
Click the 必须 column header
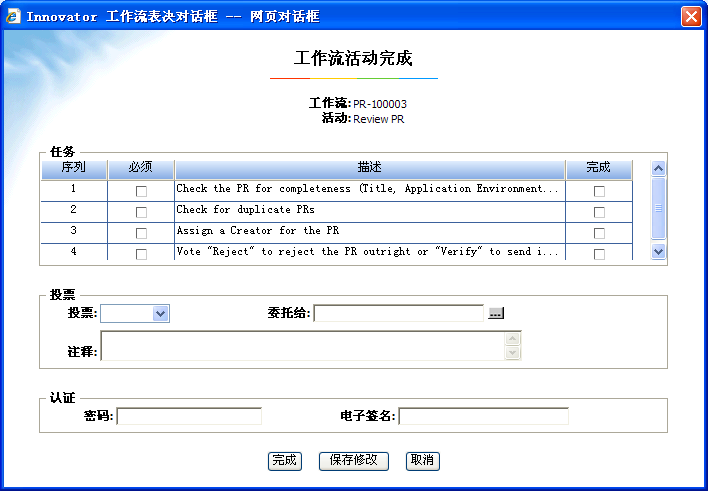pyautogui.click(x=141, y=169)
